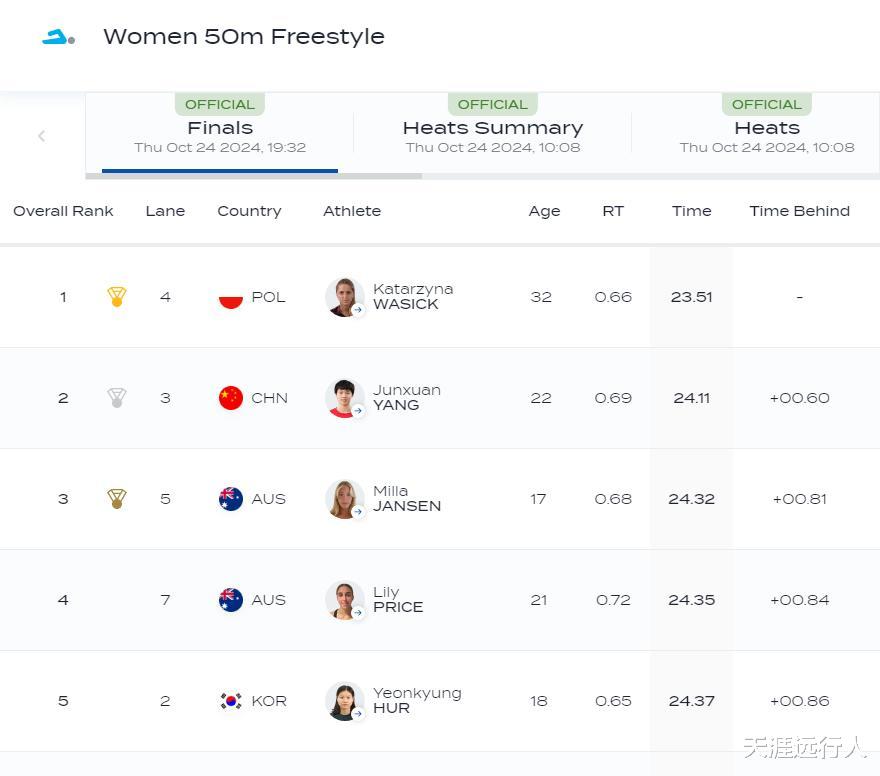Click Milla Jansen's Australia flag icon

coord(231,499)
